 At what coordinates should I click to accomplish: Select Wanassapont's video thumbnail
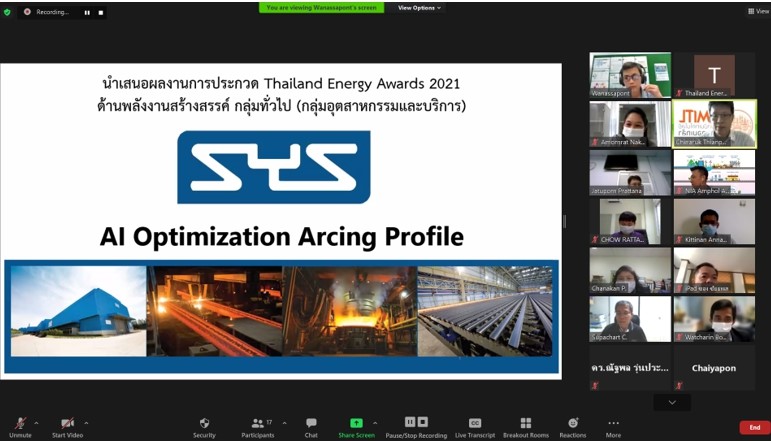[x=630, y=75]
